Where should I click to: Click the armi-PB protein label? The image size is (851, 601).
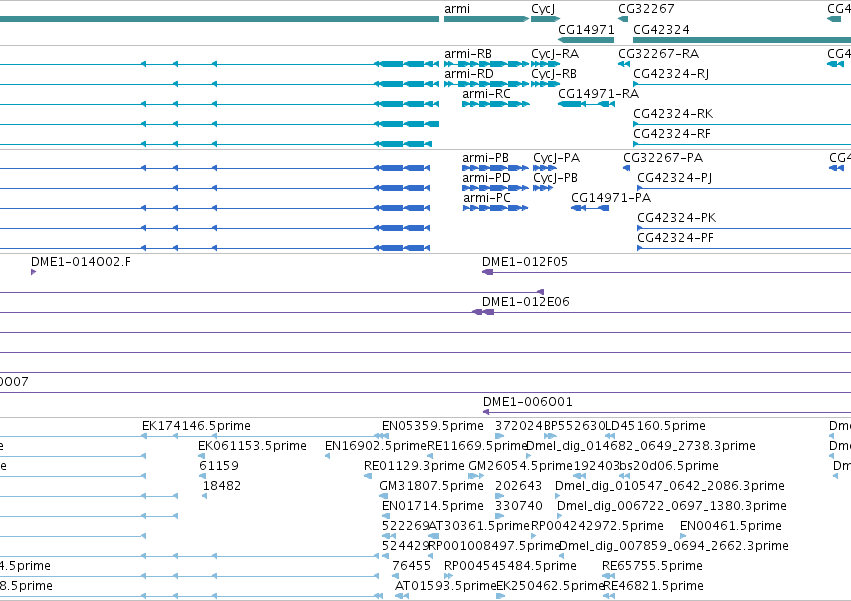coord(486,158)
